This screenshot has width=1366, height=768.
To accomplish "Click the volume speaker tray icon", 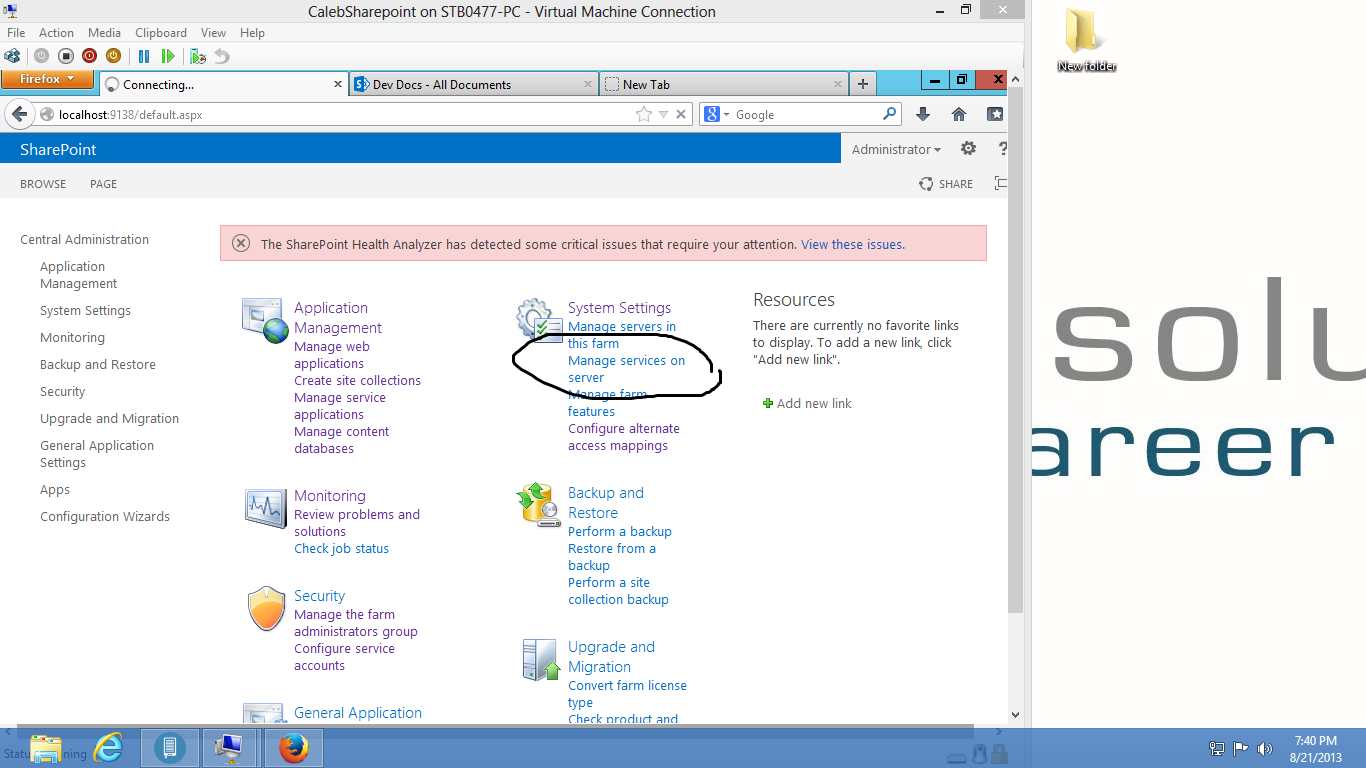I will tap(1265, 748).
